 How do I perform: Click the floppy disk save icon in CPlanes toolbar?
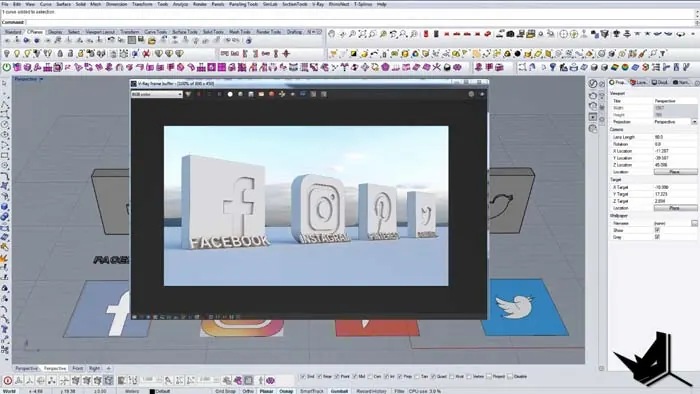141,40
